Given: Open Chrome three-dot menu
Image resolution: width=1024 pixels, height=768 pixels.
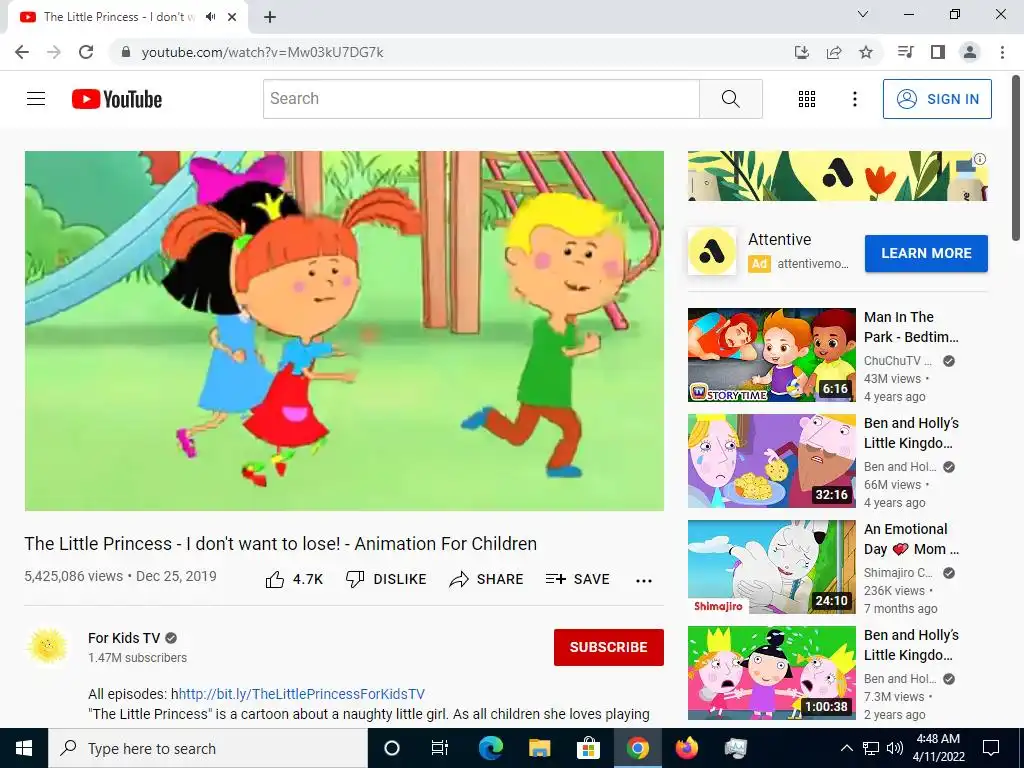Looking at the screenshot, I should [1002, 52].
